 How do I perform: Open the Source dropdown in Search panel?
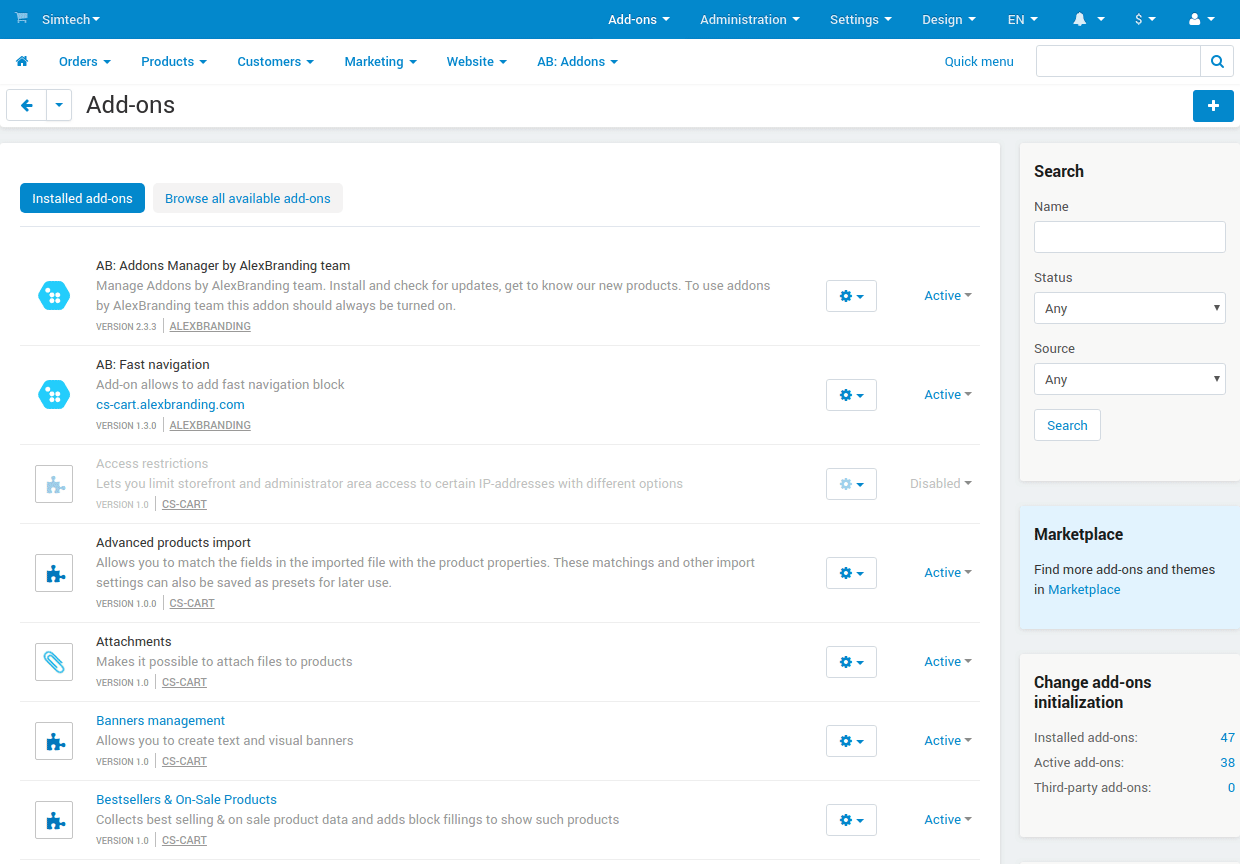pos(1129,380)
